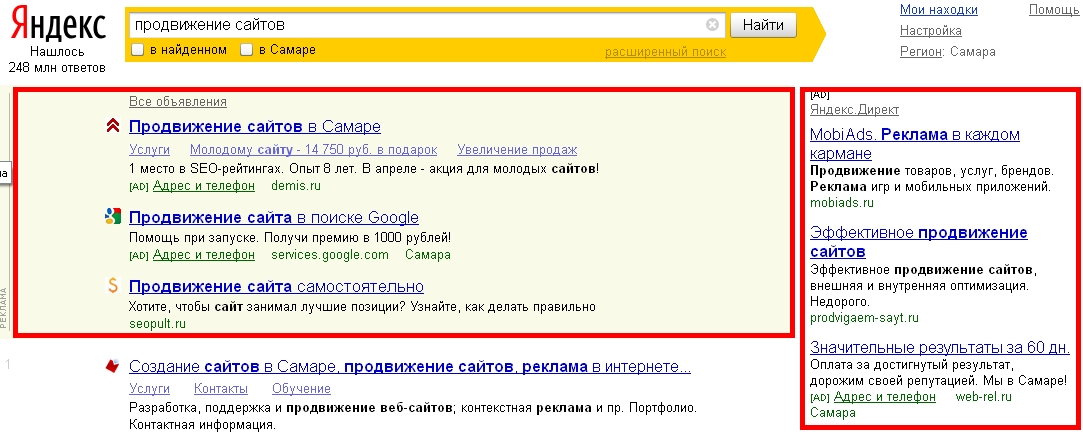
Task: Open 'расширенный поиск' advanced search link
Action: click(x=665, y=52)
